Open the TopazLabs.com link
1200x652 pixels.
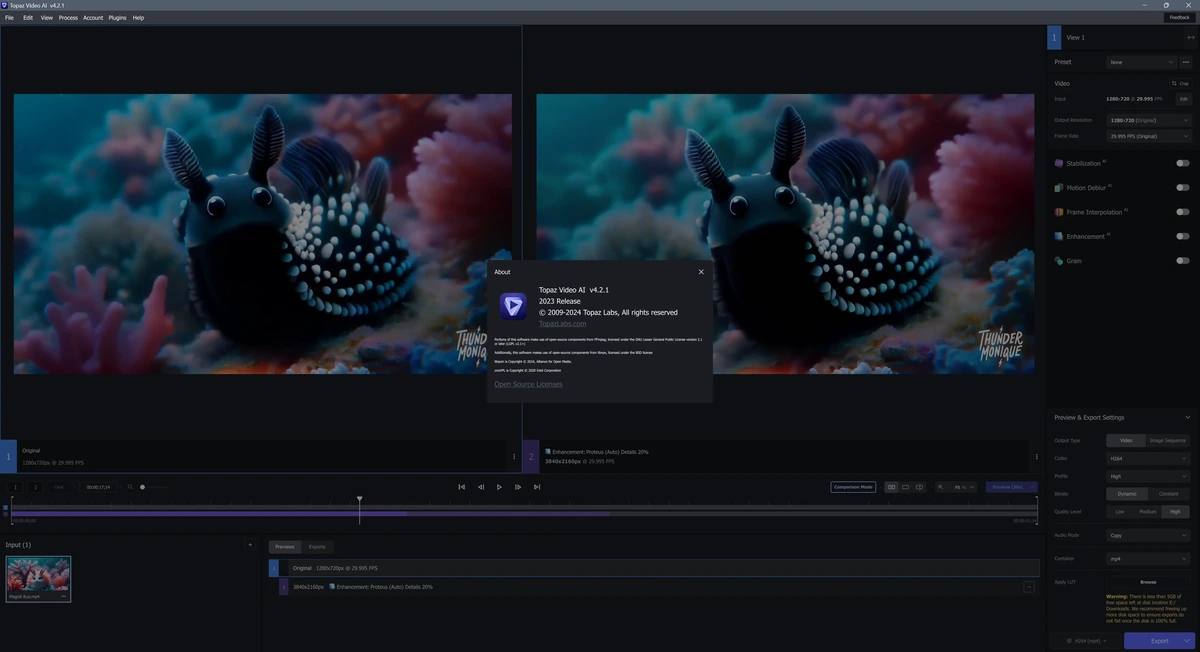pyautogui.click(x=562, y=324)
